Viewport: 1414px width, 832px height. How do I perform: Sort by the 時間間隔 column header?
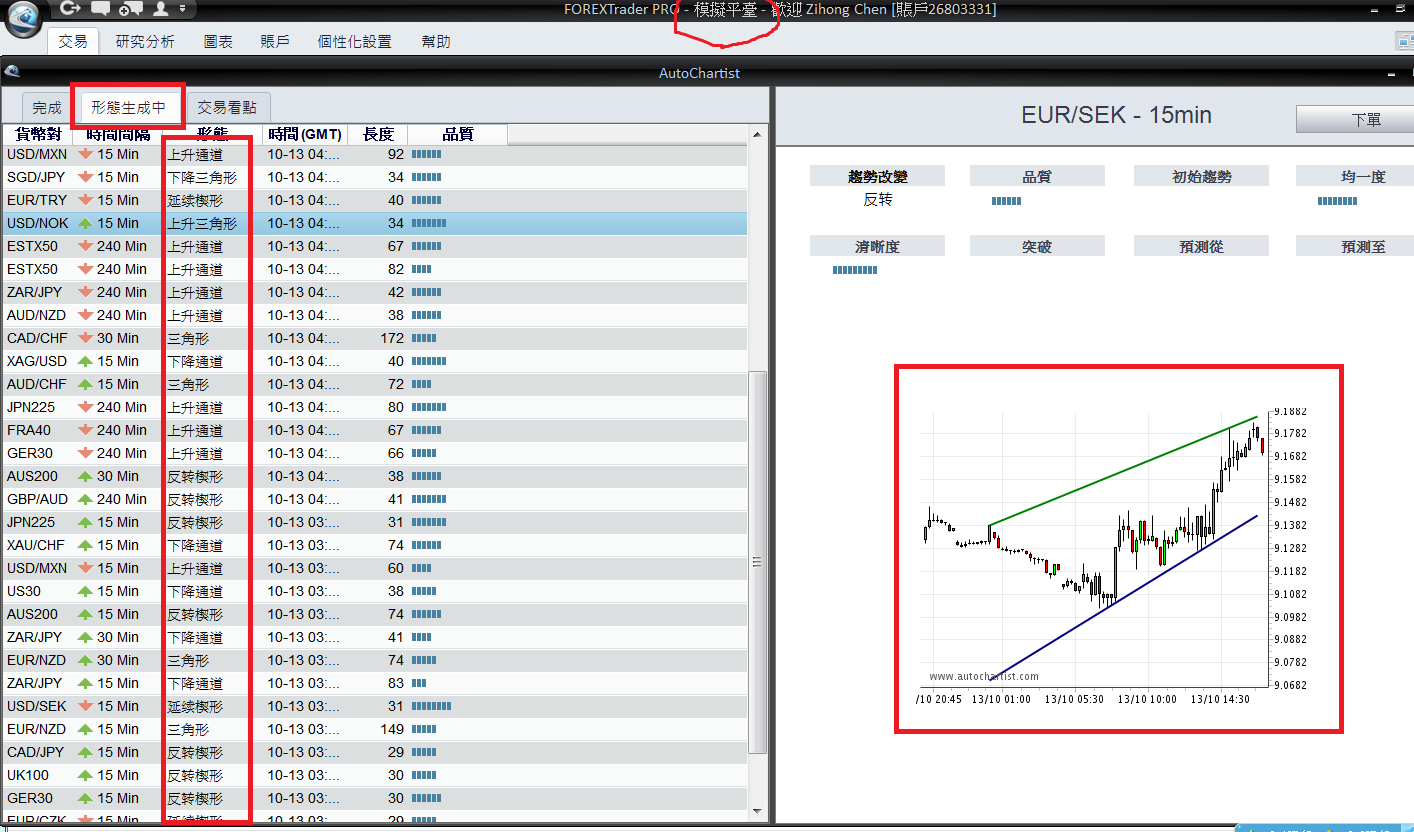pyautogui.click(x=118, y=134)
